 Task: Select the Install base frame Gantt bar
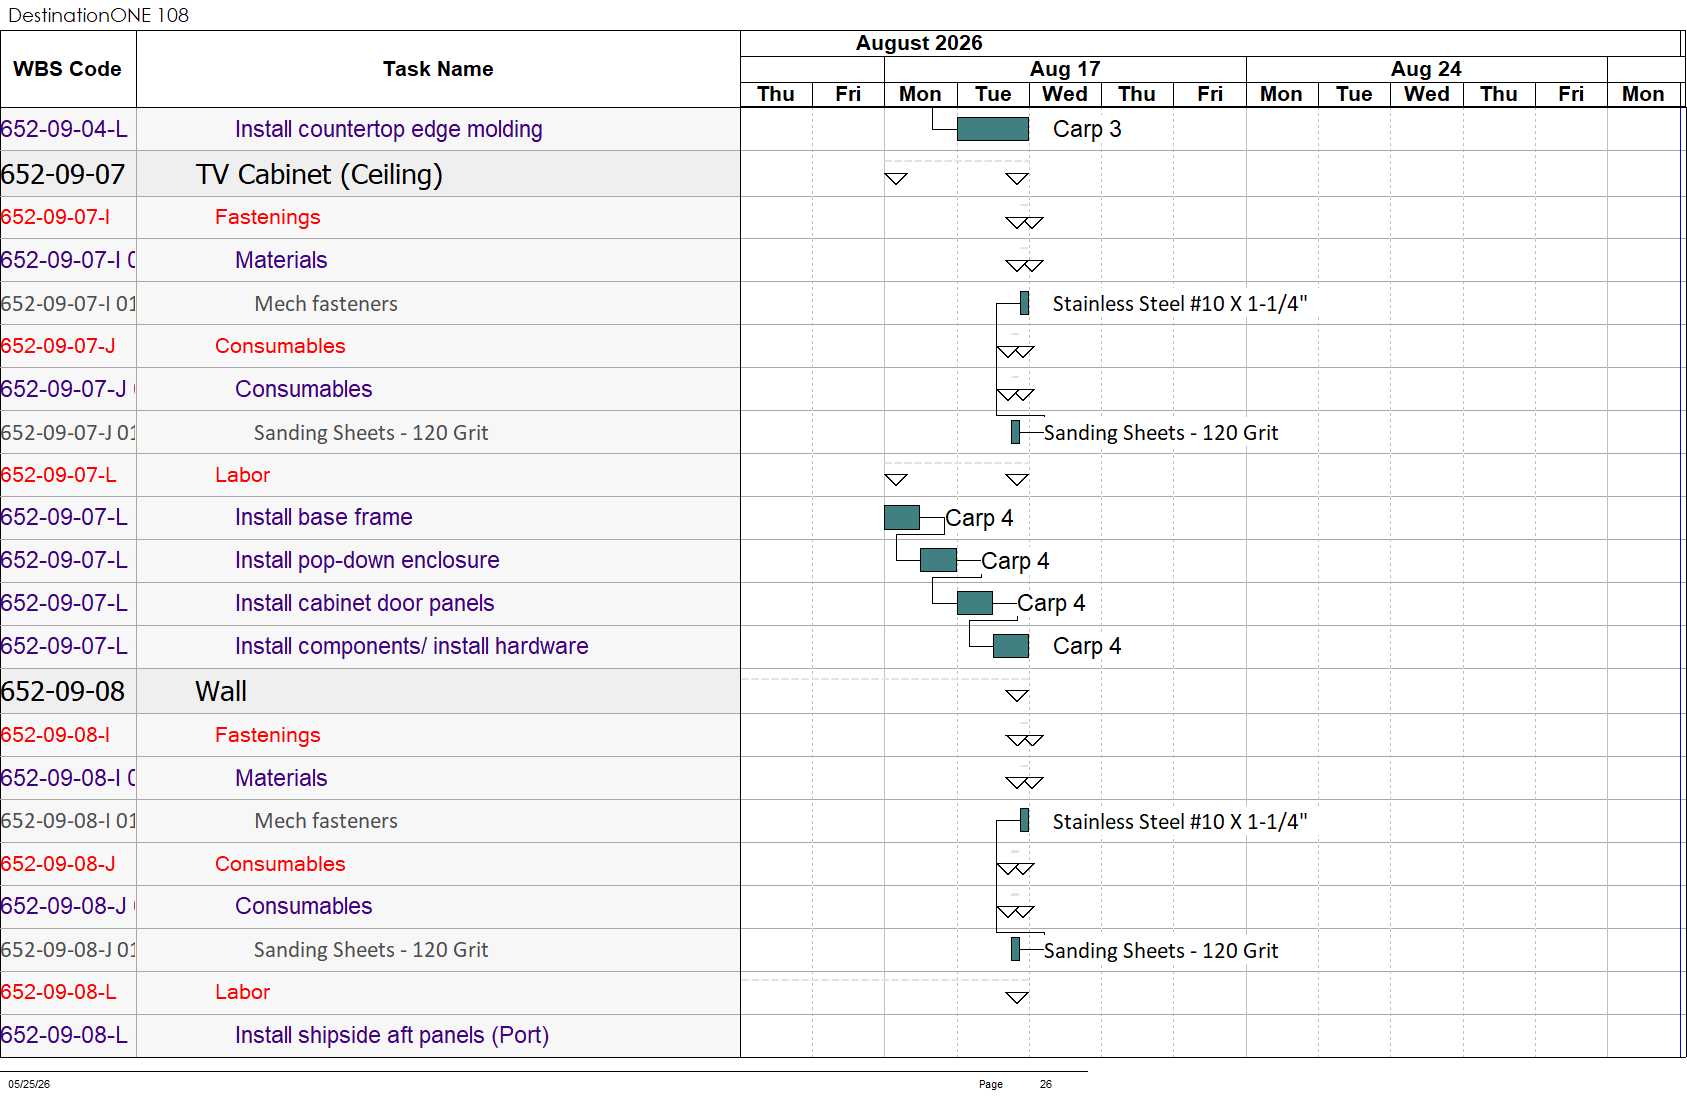coord(902,517)
